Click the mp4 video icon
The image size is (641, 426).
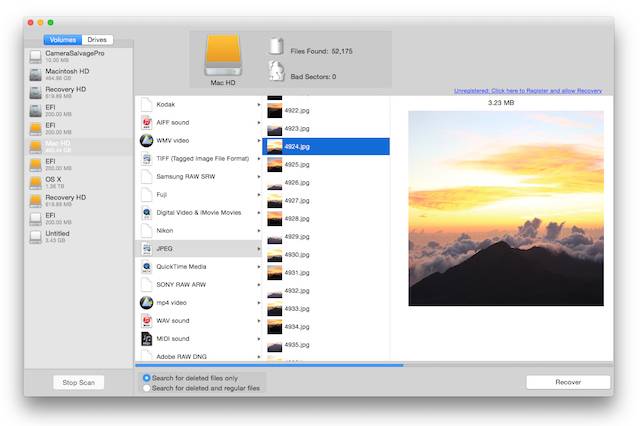(146, 303)
